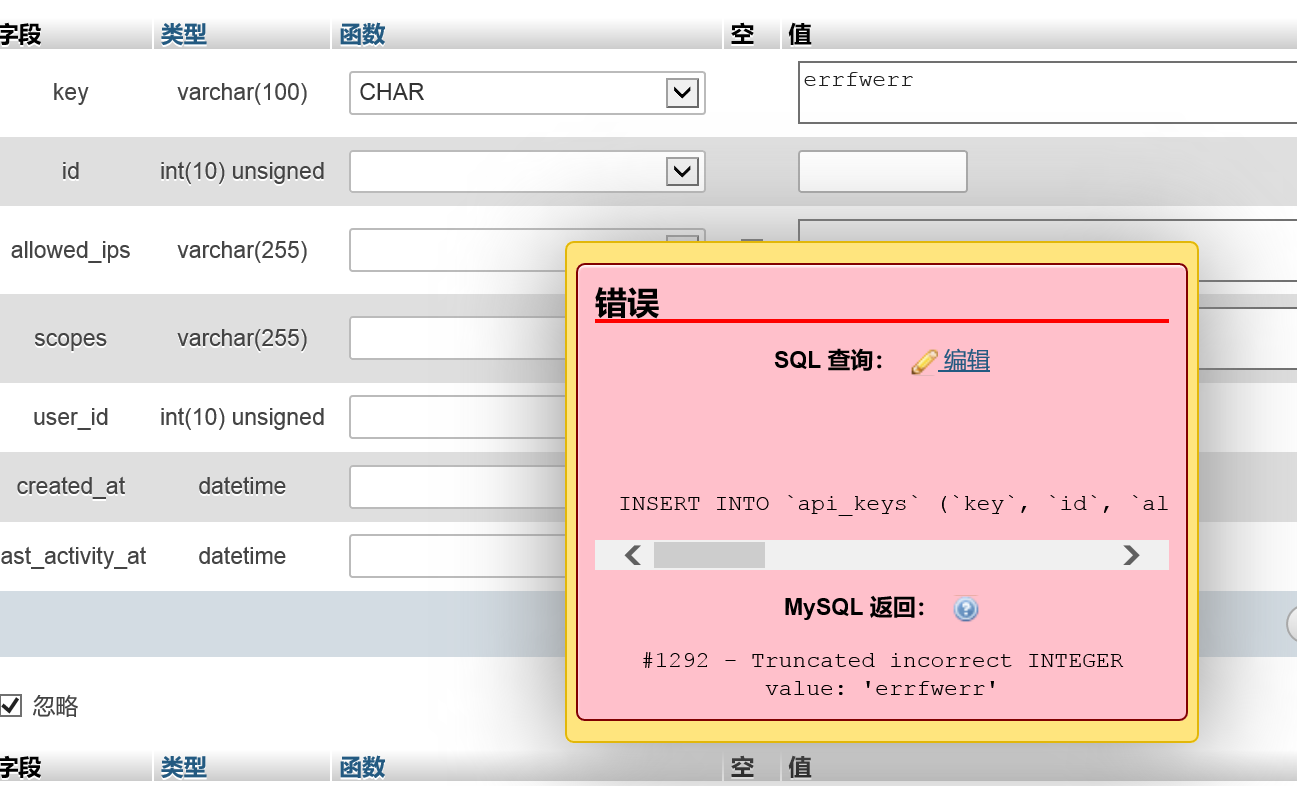Click the pencil edit icon beside SQL 查询
The image size is (1297, 786).
coord(925,361)
